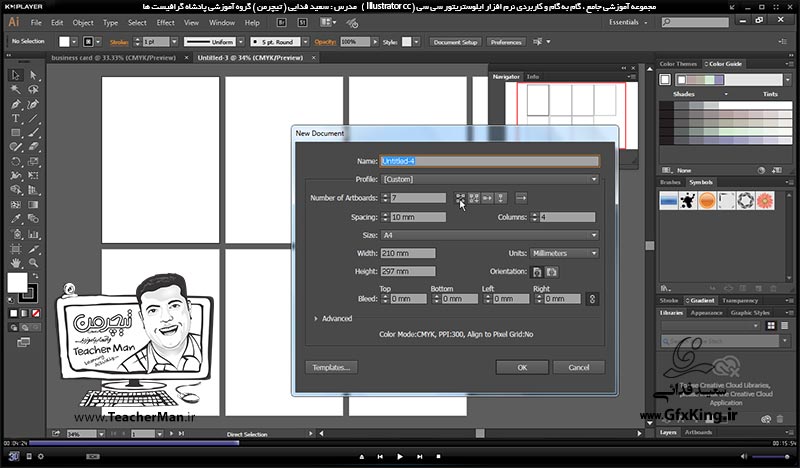Screen dimensions: 800x468
Task: Select landscape orientation button
Action: pos(552,272)
